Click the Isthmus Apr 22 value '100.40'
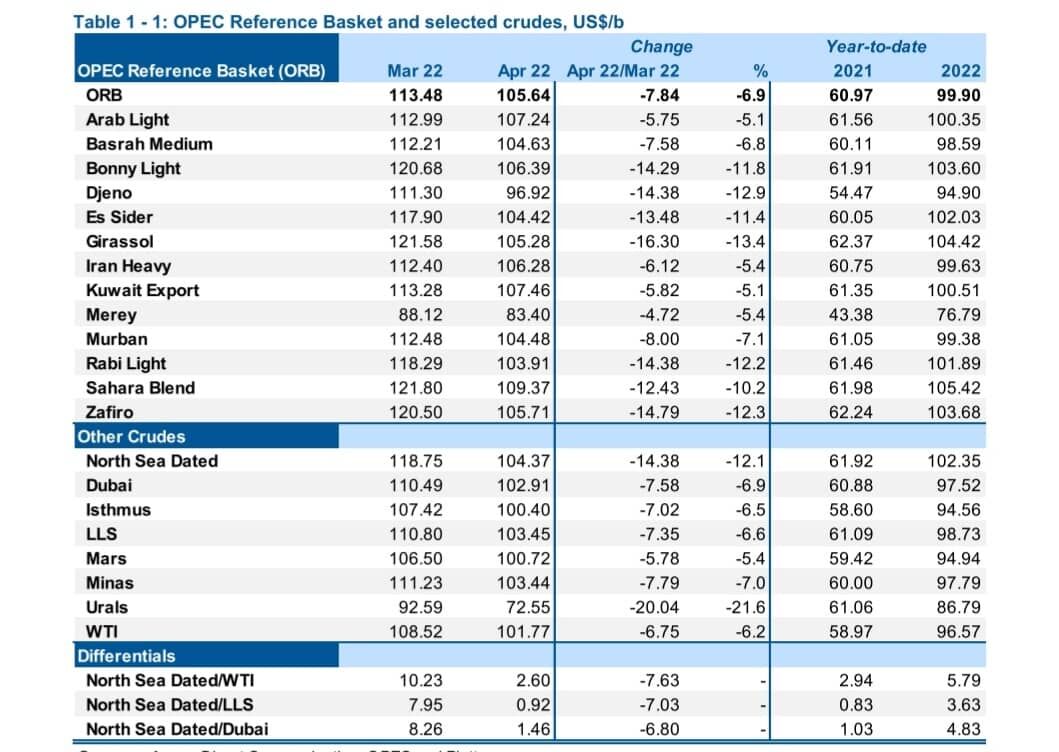The image size is (1059, 752). coord(523,509)
